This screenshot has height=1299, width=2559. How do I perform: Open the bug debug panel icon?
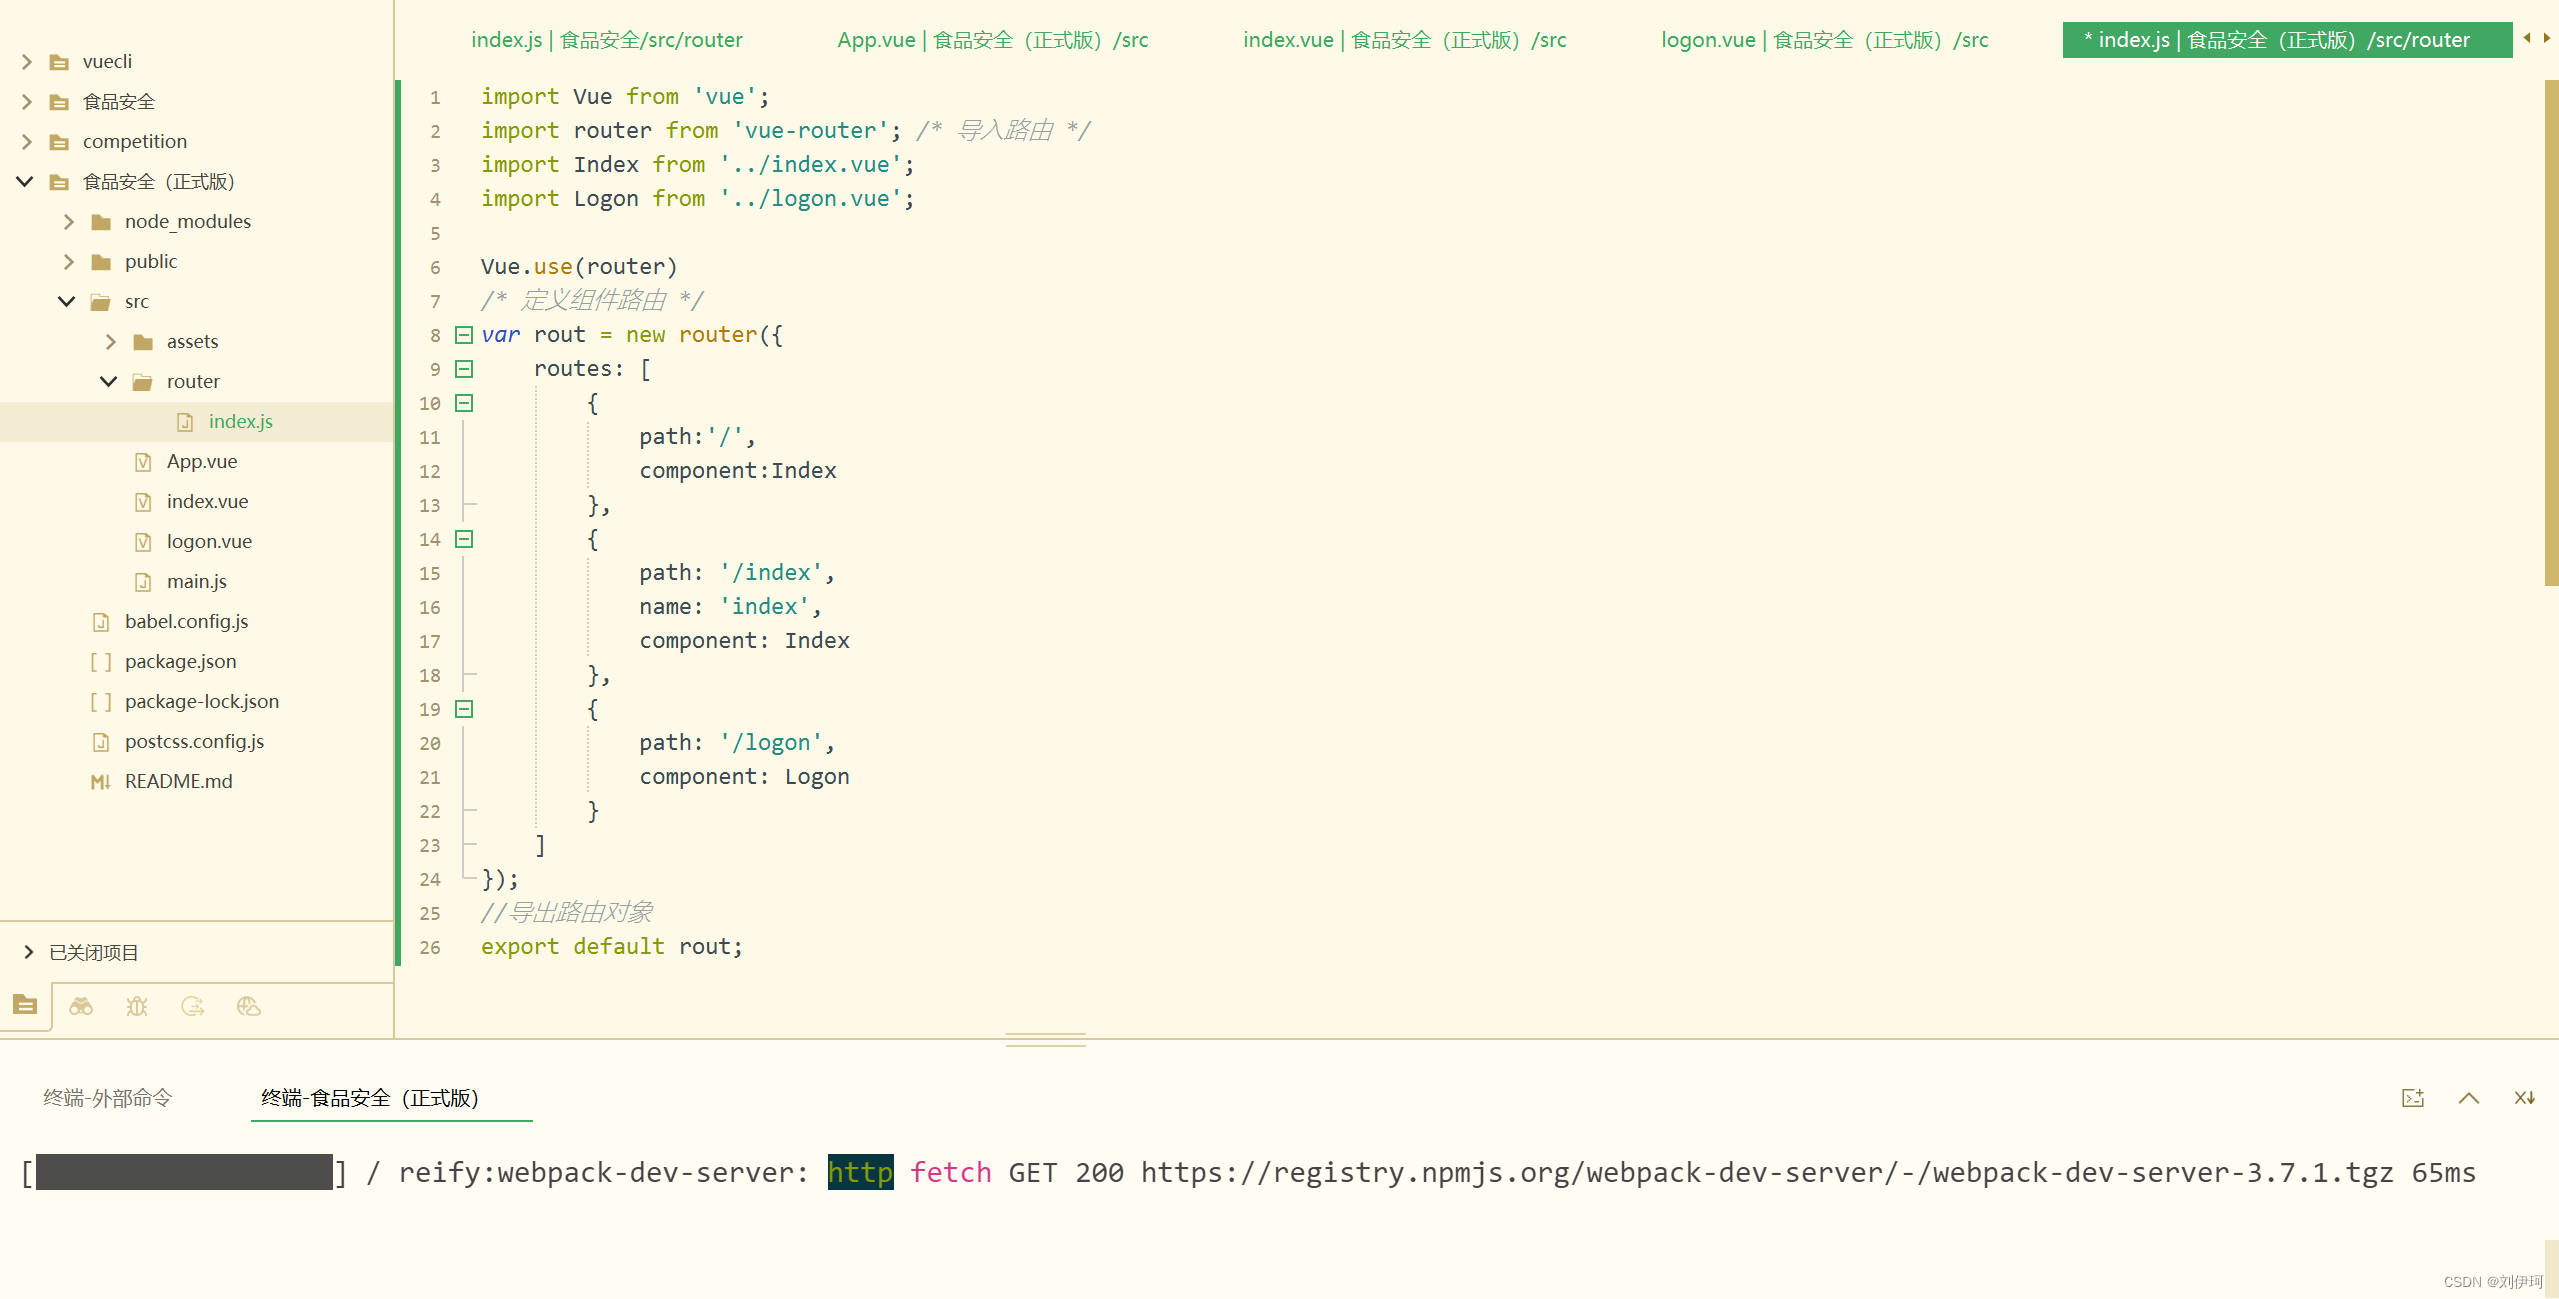point(137,1006)
